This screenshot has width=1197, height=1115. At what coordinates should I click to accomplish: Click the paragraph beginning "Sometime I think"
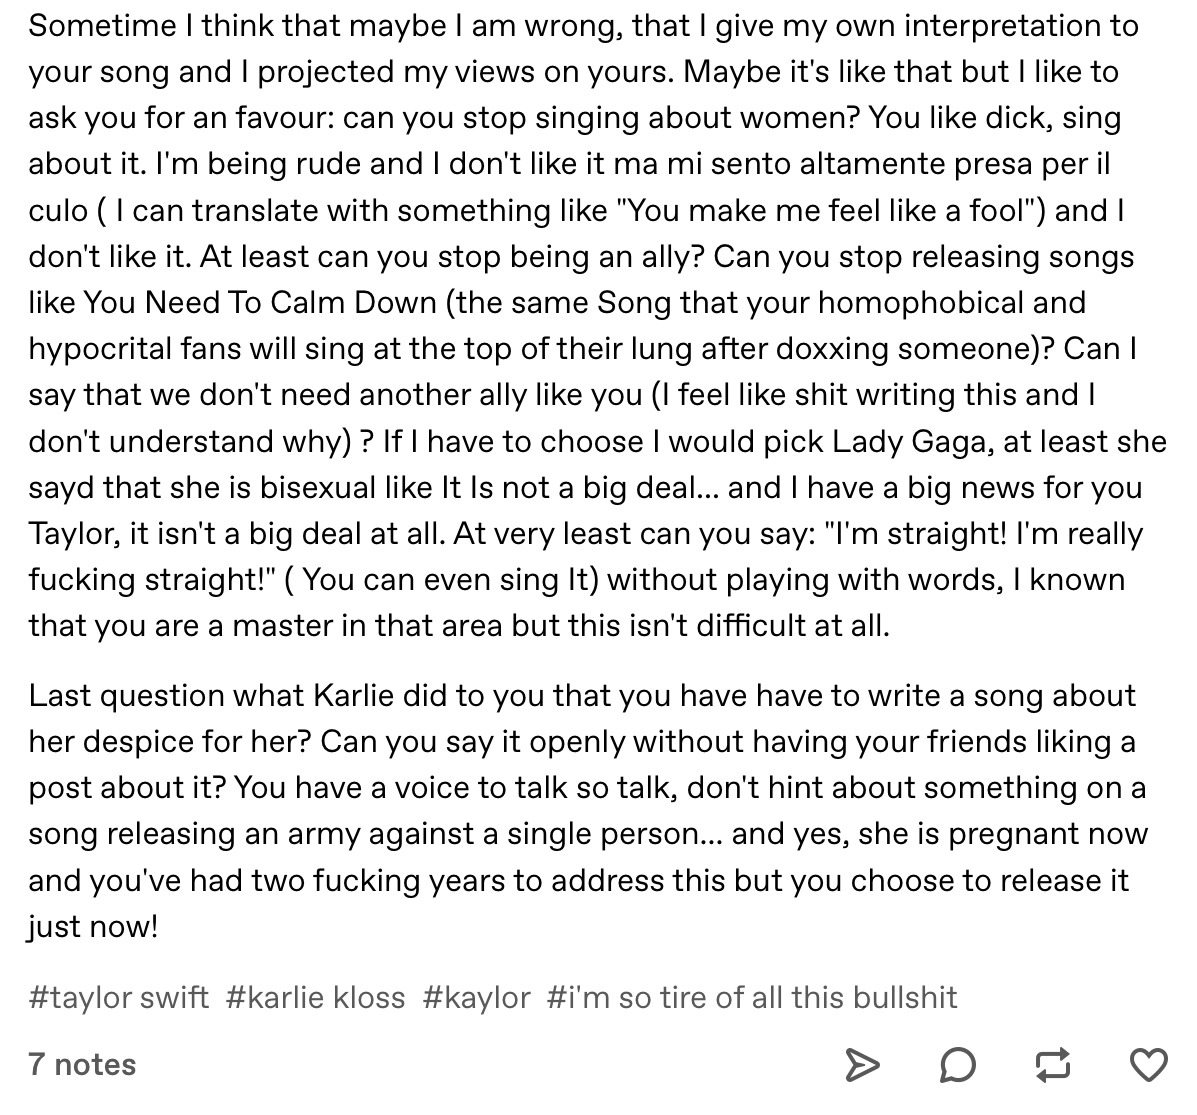(x=597, y=325)
